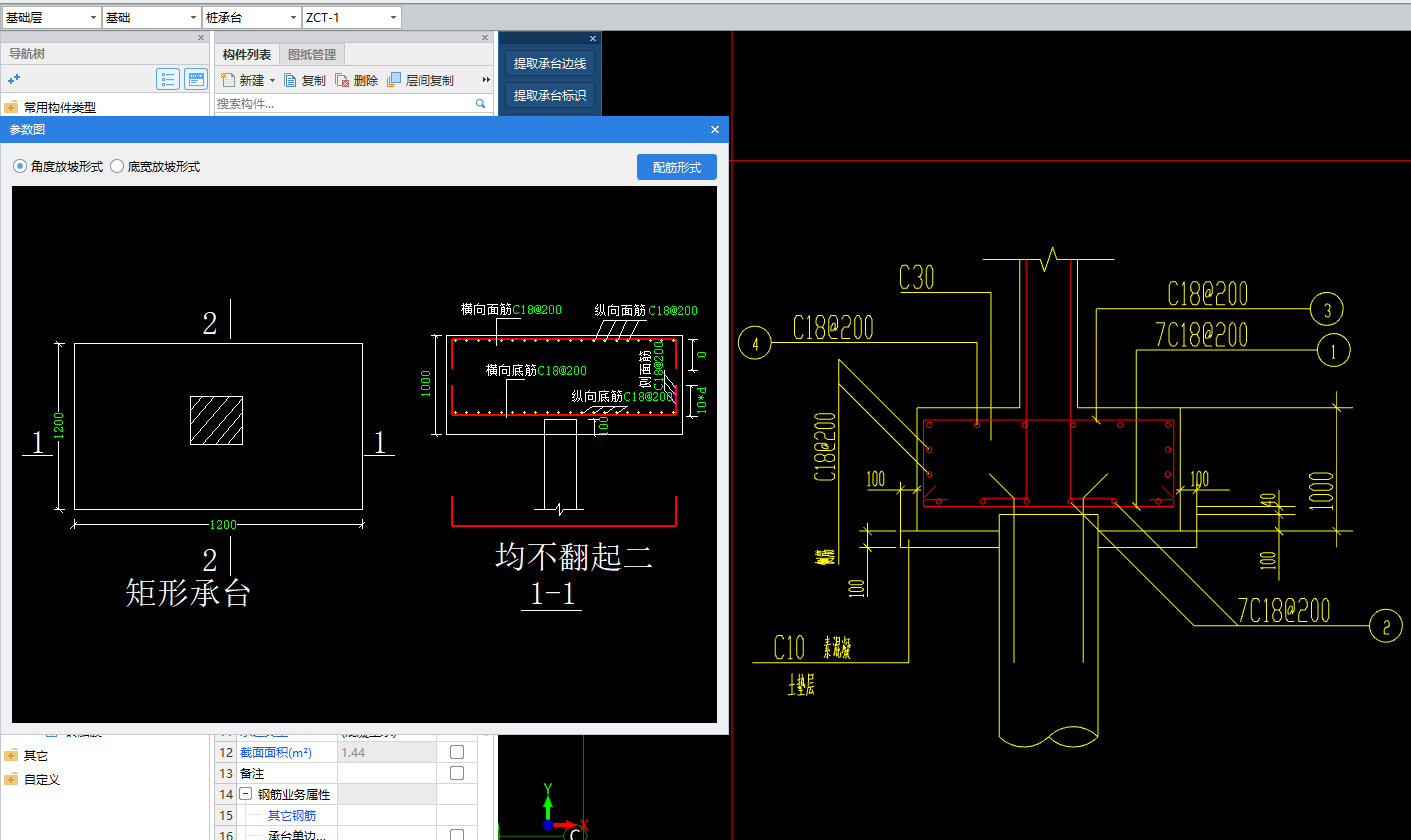Click the 常用构件类型 folder icon
The height and width of the screenshot is (840, 1411).
pos(12,107)
